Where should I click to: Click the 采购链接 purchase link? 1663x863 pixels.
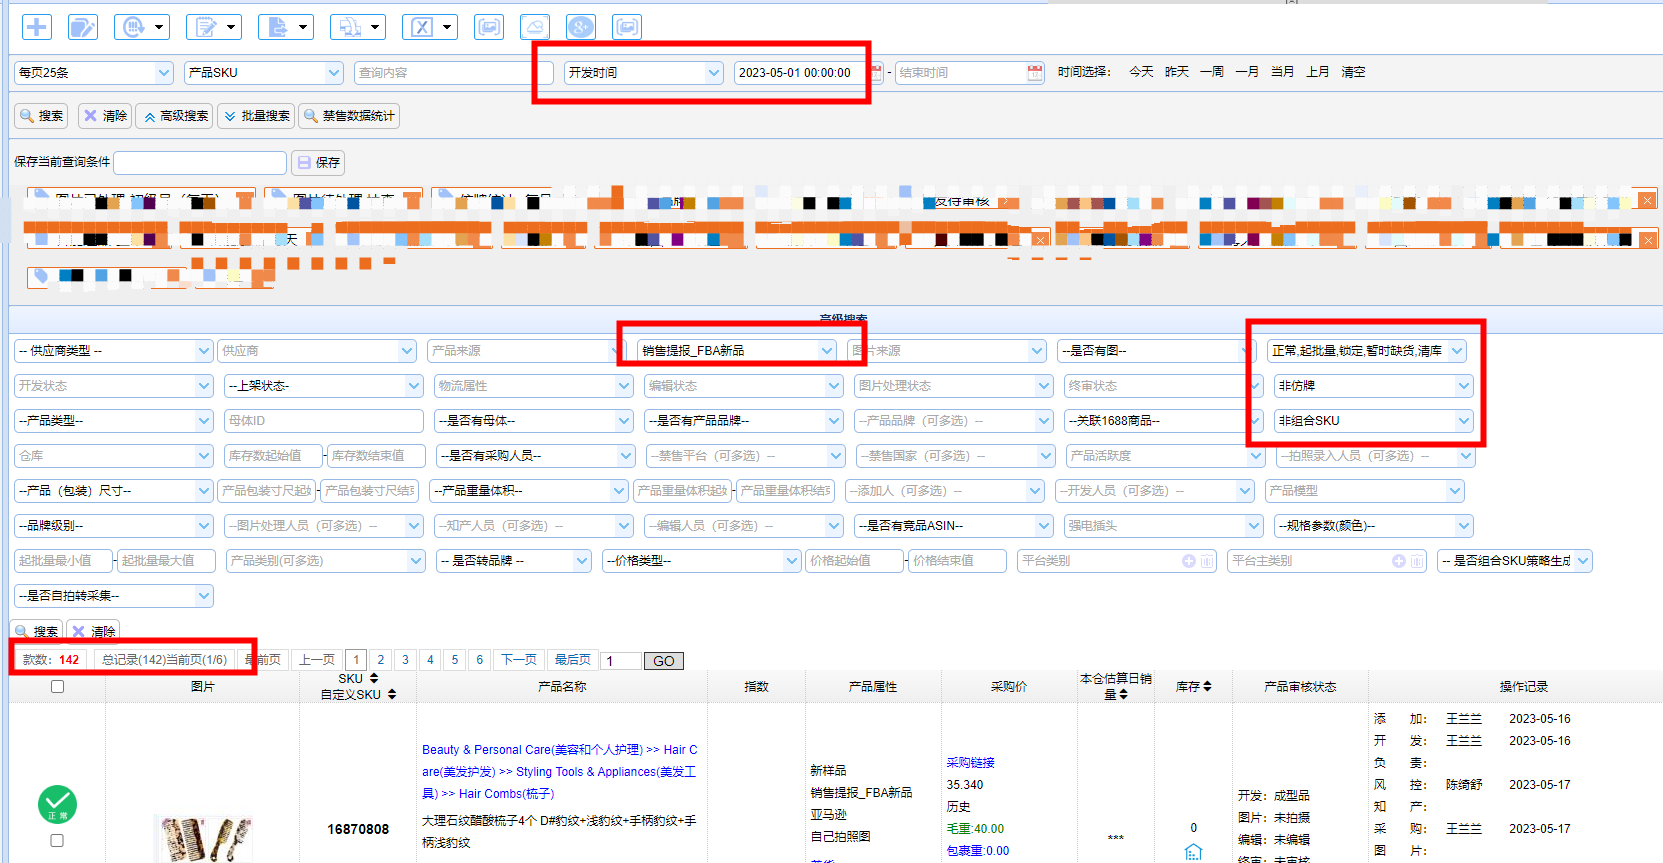pyautogui.click(x=971, y=762)
